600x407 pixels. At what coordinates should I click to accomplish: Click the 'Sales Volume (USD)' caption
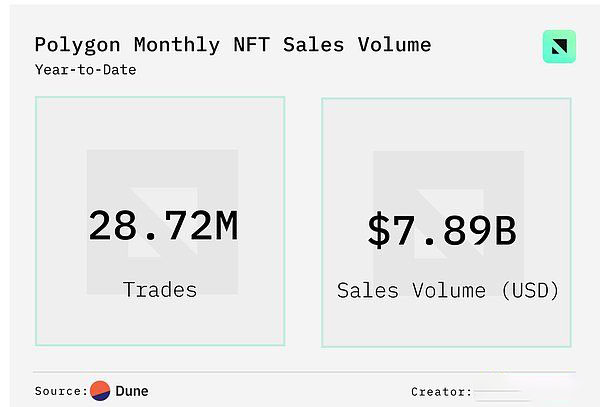coord(447,290)
